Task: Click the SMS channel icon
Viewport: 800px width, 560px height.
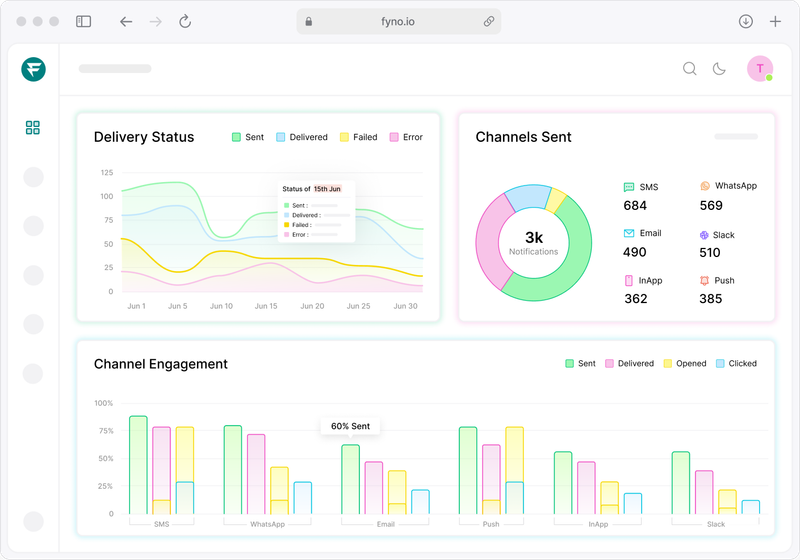Action: (629, 187)
